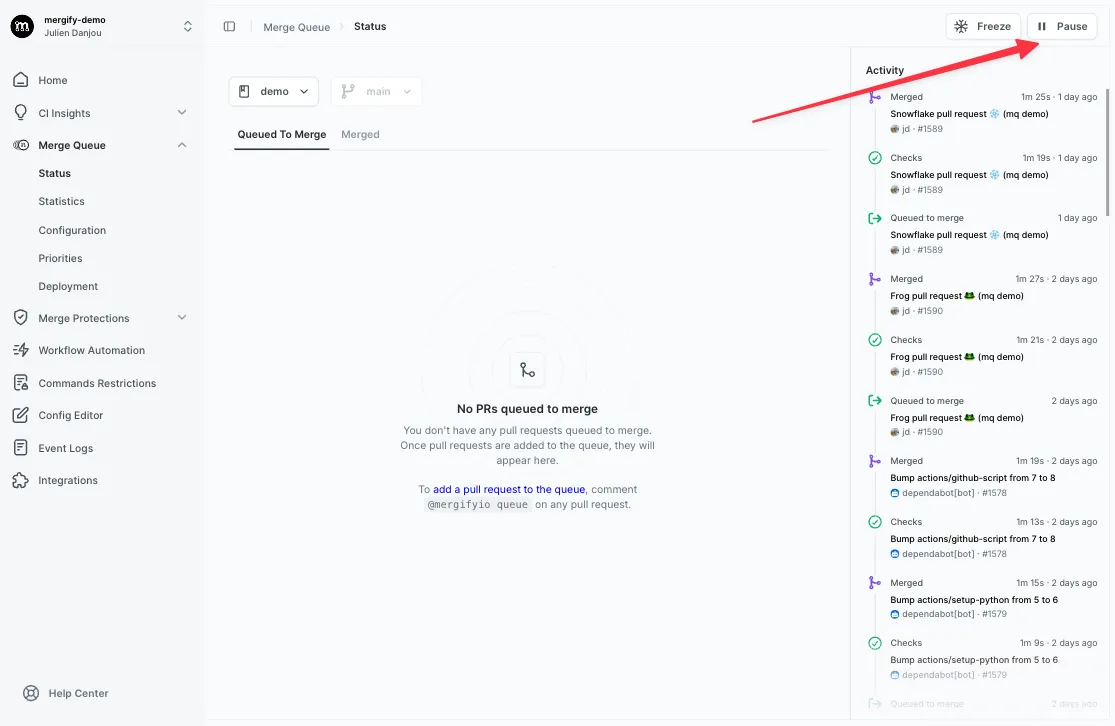Open the Commands Restrictions icon

[x=22, y=382]
